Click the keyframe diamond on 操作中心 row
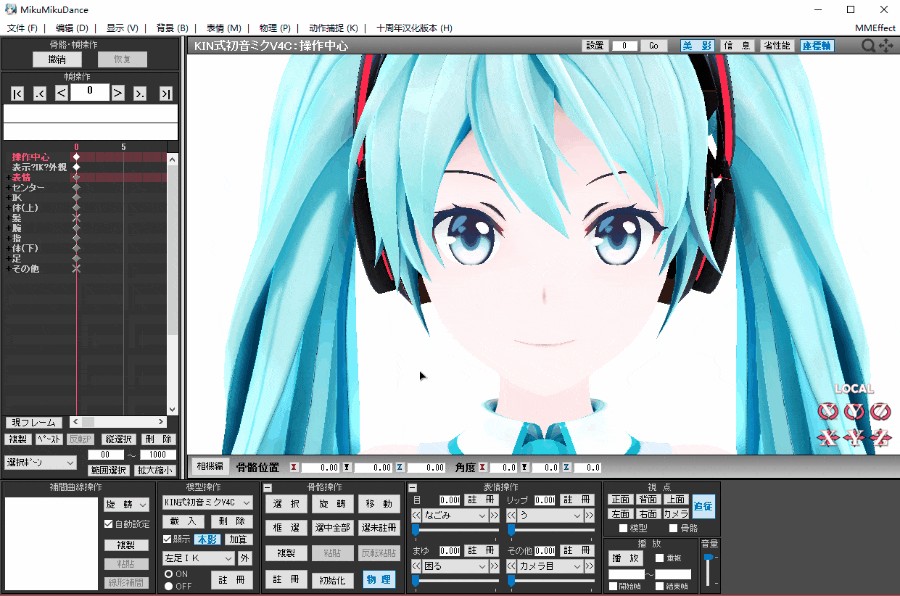The height and width of the screenshot is (596, 900). pyautogui.click(x=76, y=157)
